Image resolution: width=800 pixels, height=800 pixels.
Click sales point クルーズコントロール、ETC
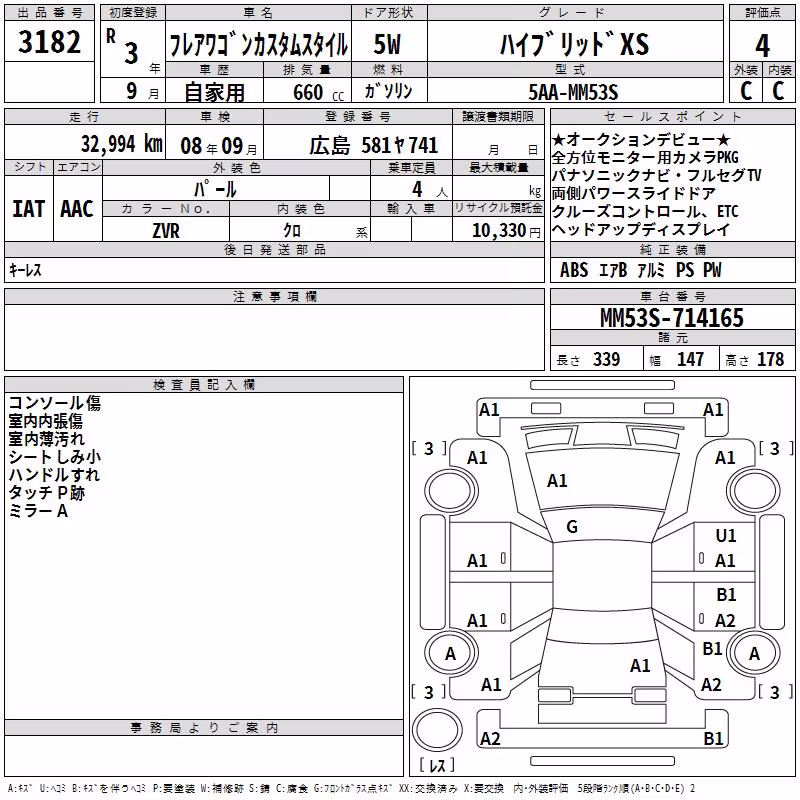(645, 211)
